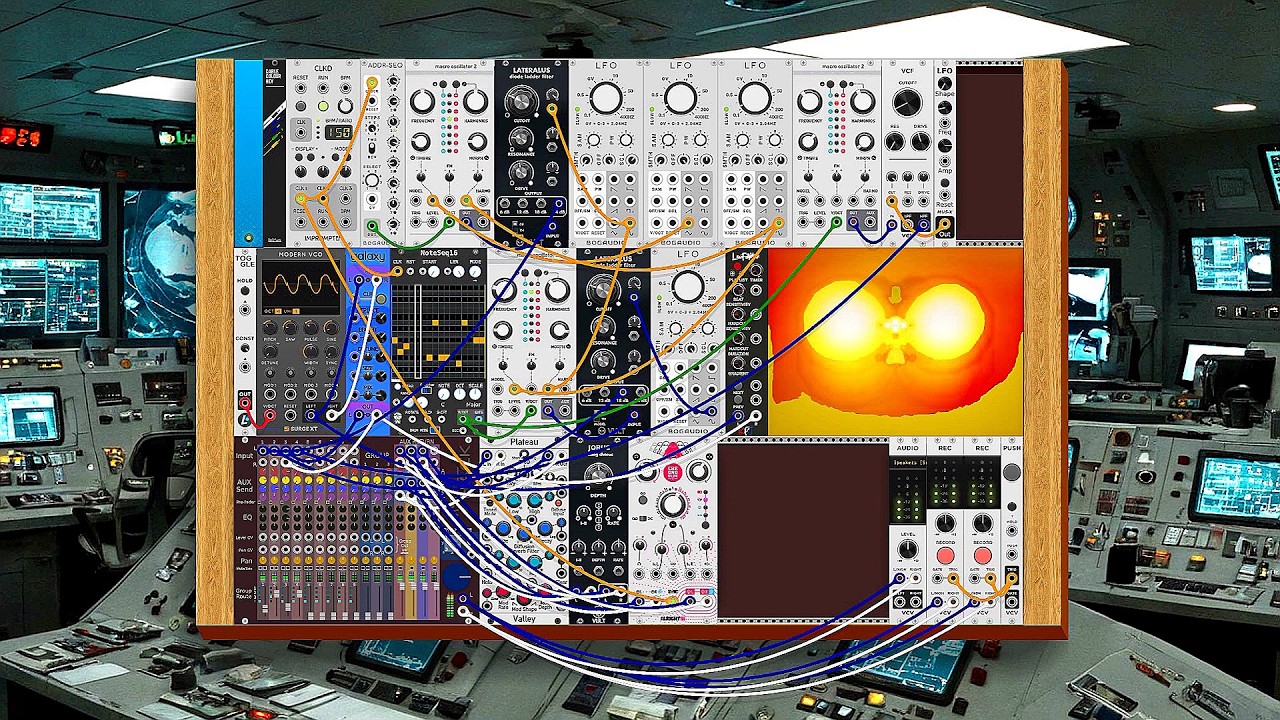Click the Reset jack on narrow LFO module
This screenshot has height=720, width=1280.
click(944, 195)
